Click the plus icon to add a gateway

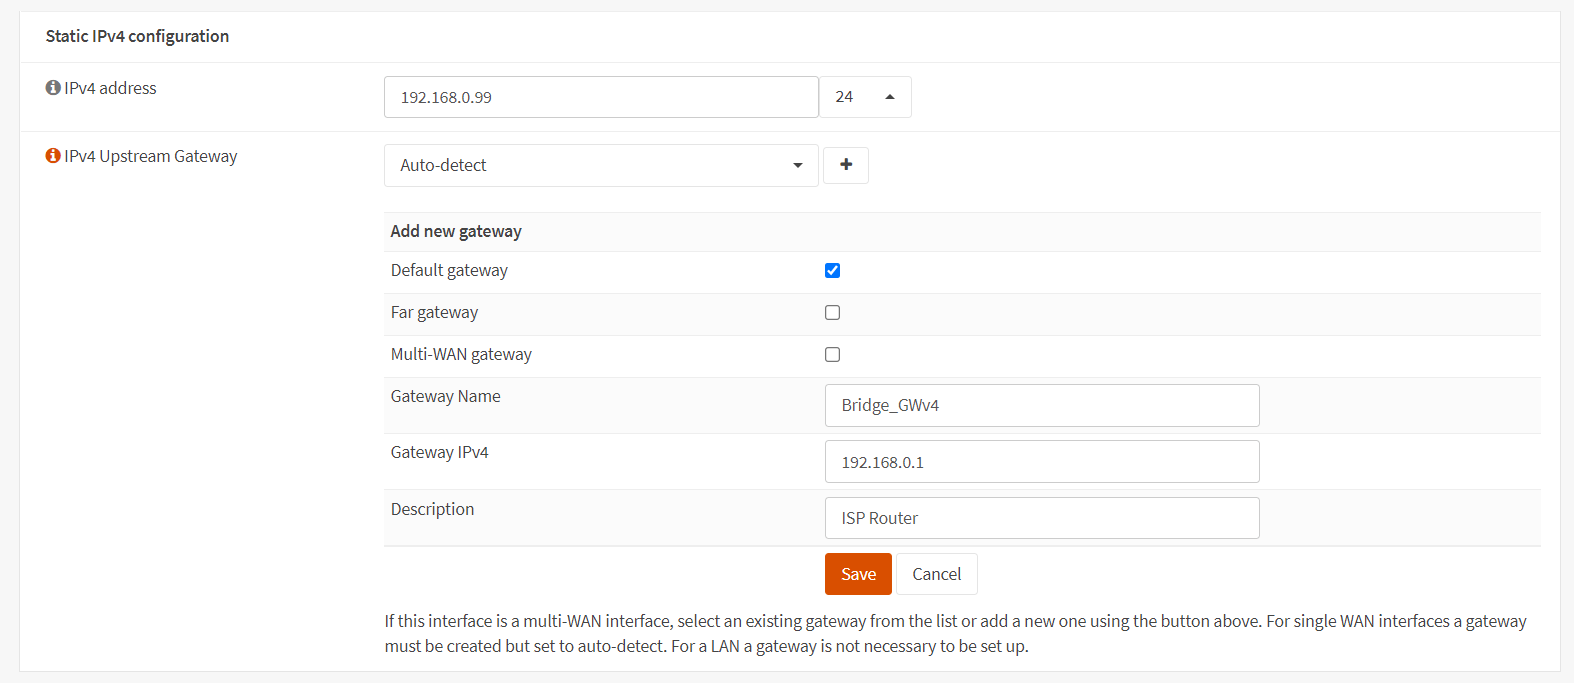coord(845,165)
